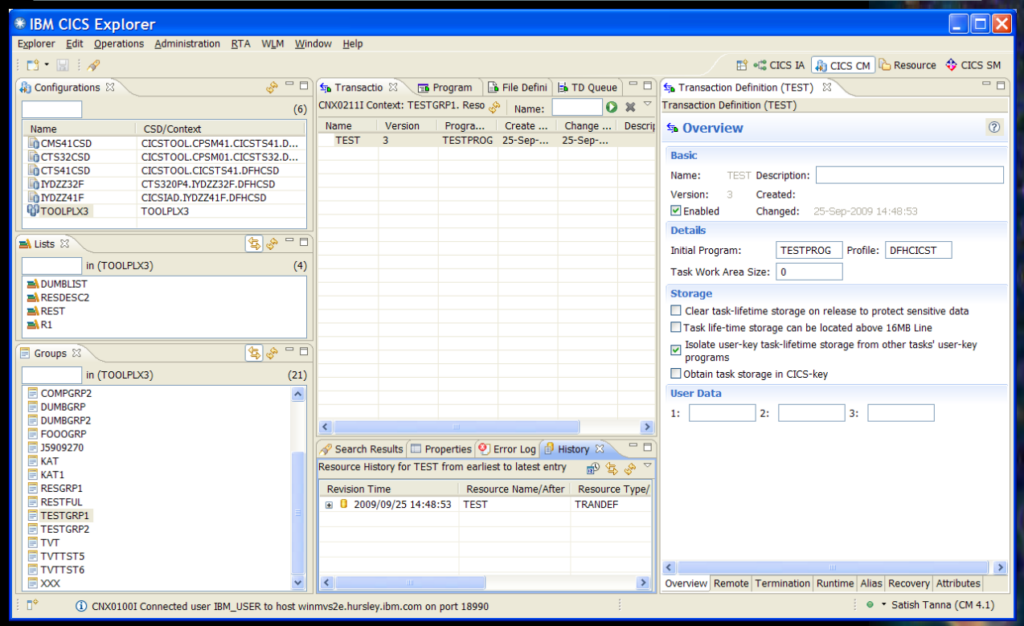Close the History view tab
The image size is (1024, 626).
coord(600,448)
